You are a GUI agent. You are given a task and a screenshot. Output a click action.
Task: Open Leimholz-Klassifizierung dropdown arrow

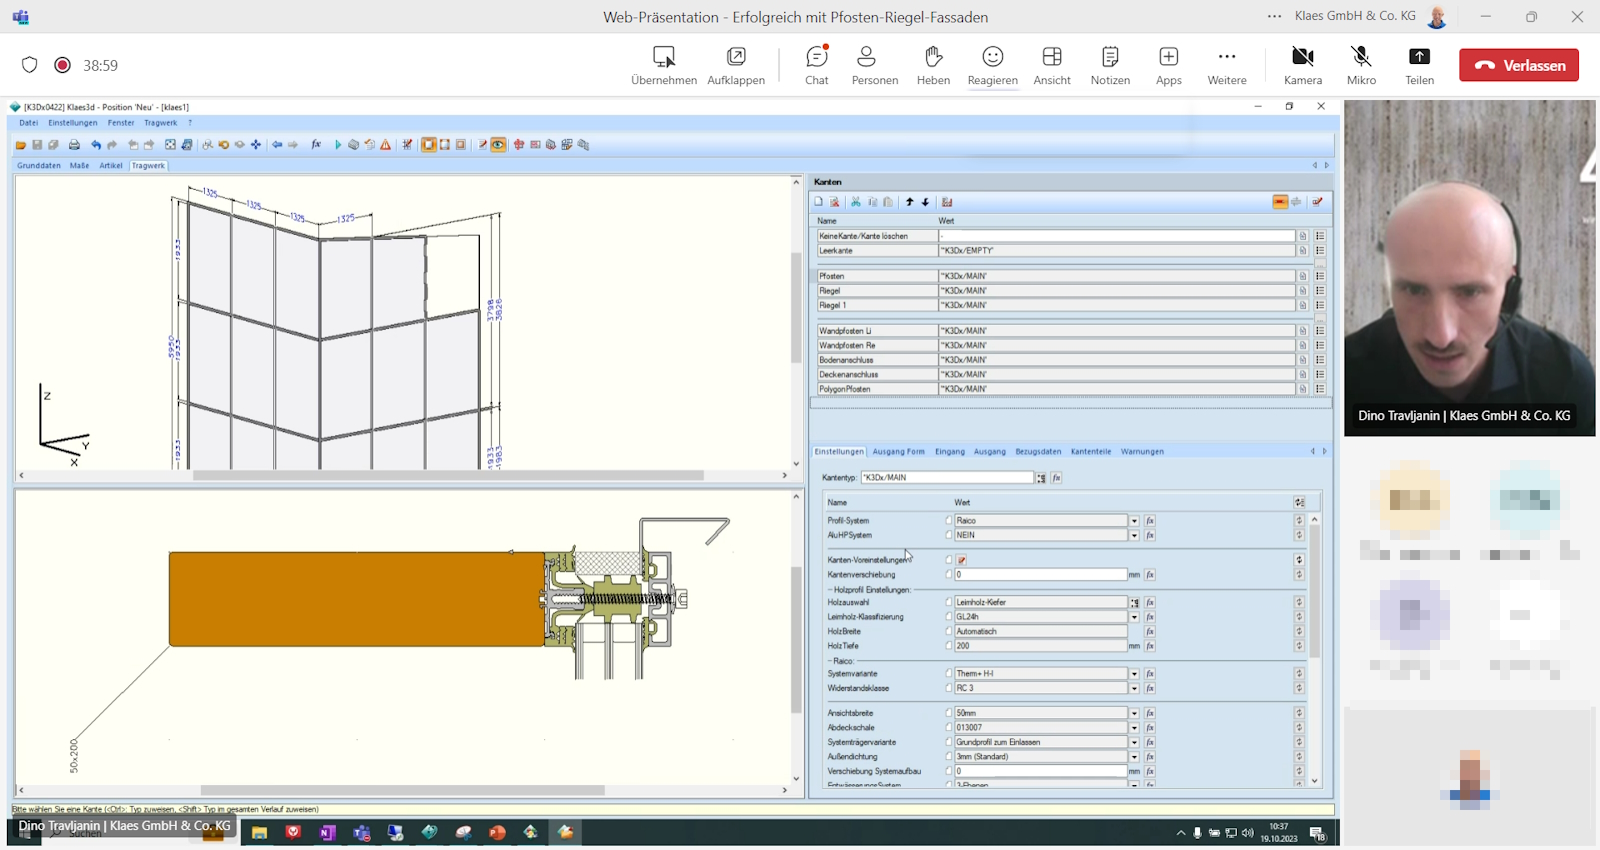coord(1134,617)
